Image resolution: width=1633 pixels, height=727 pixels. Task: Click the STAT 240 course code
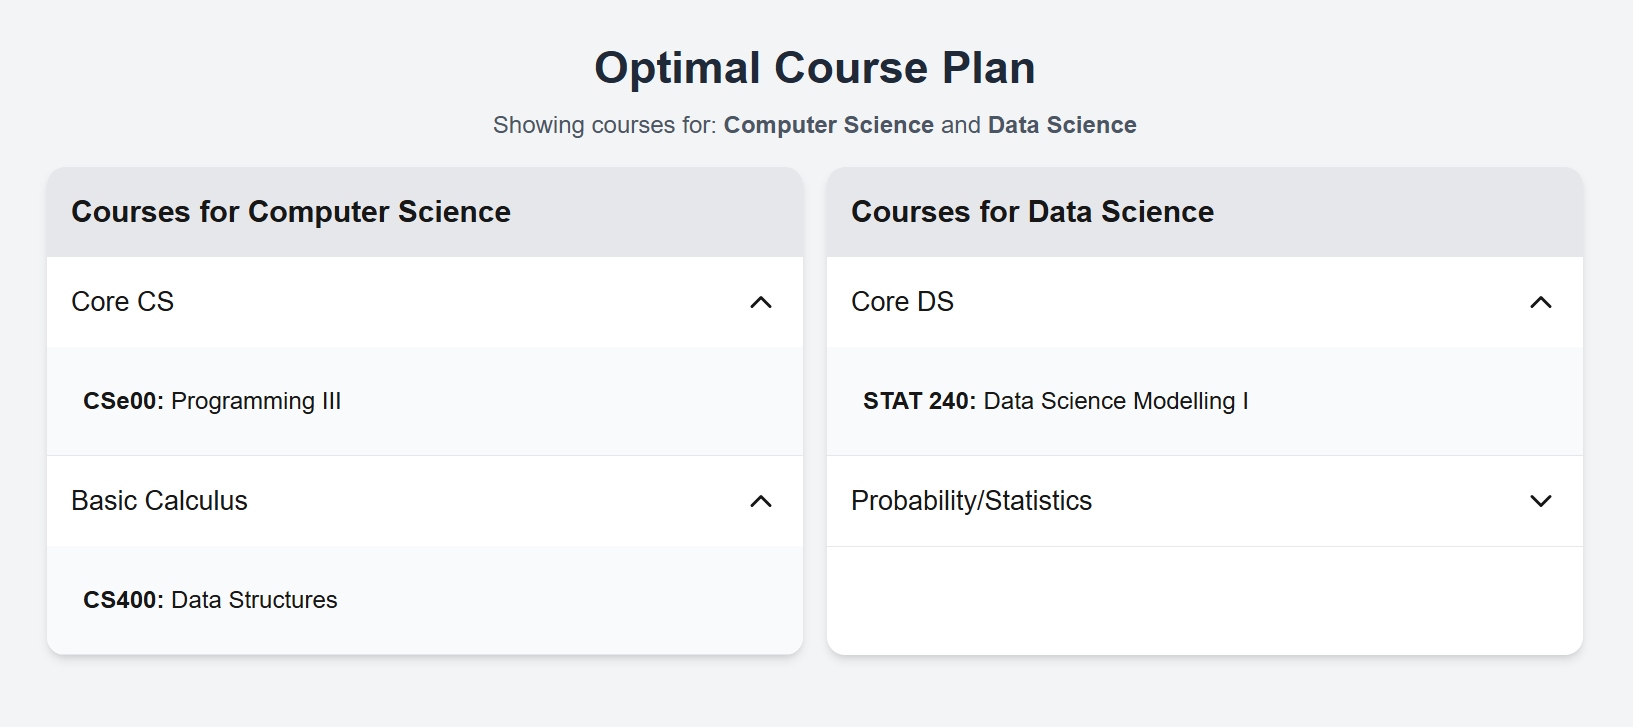pos(919,401)
